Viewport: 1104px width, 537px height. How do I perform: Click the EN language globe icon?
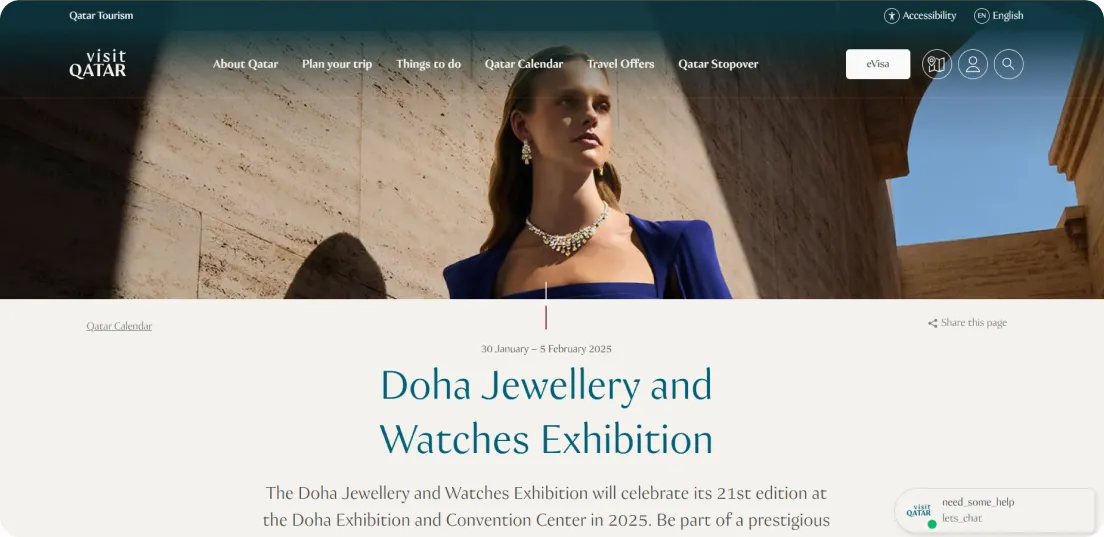[981, 15]
